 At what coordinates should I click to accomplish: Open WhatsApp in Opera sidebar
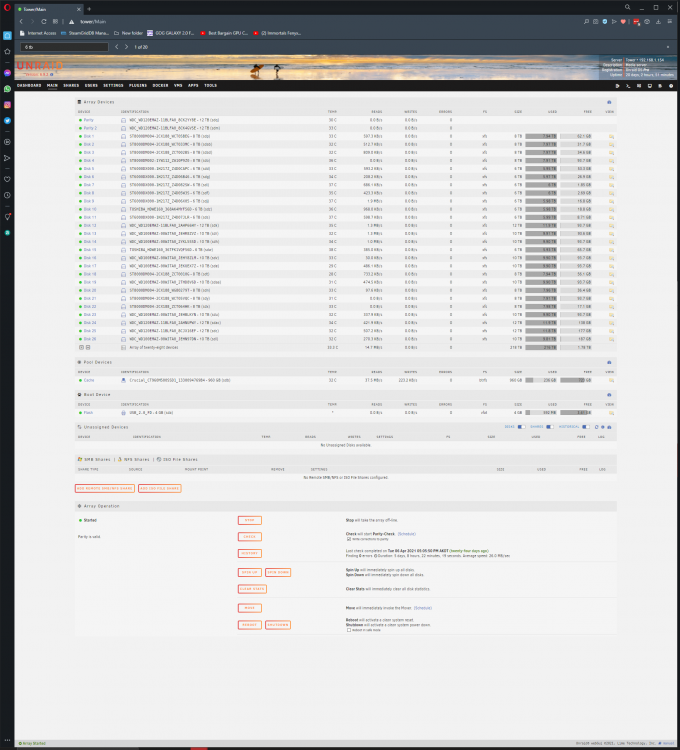[7, 89]
